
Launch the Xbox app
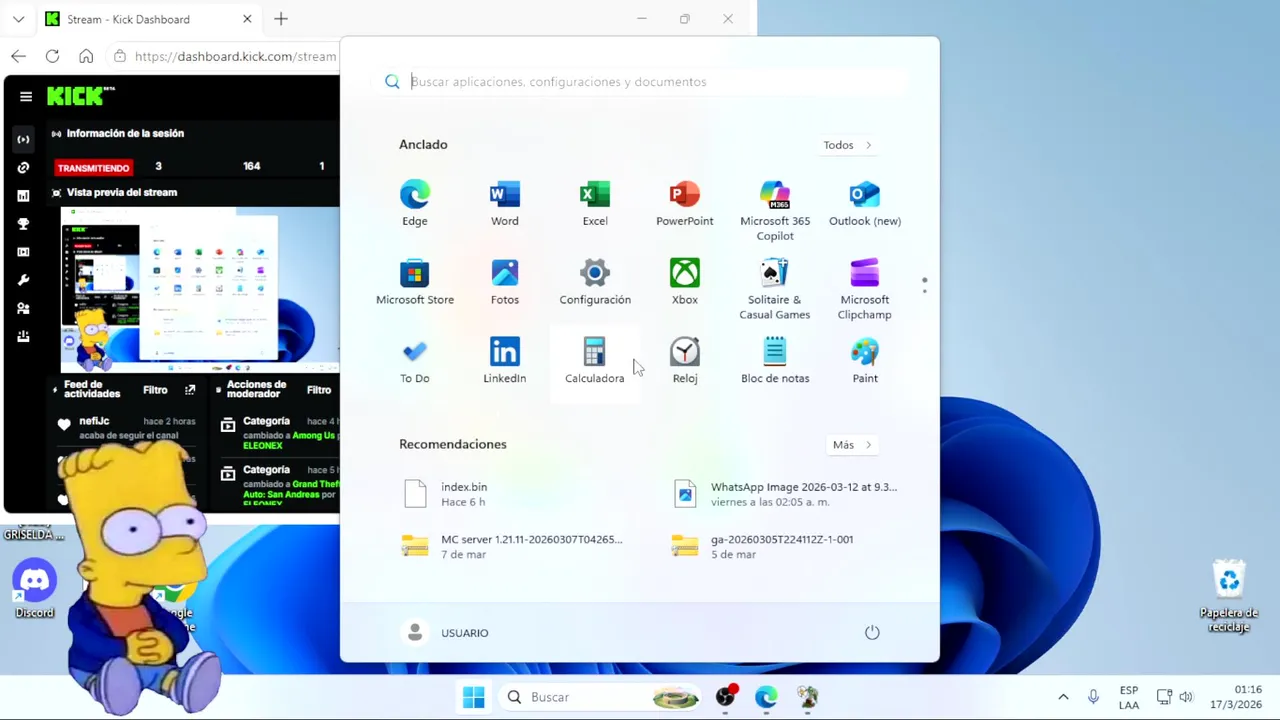pos(684,282)
